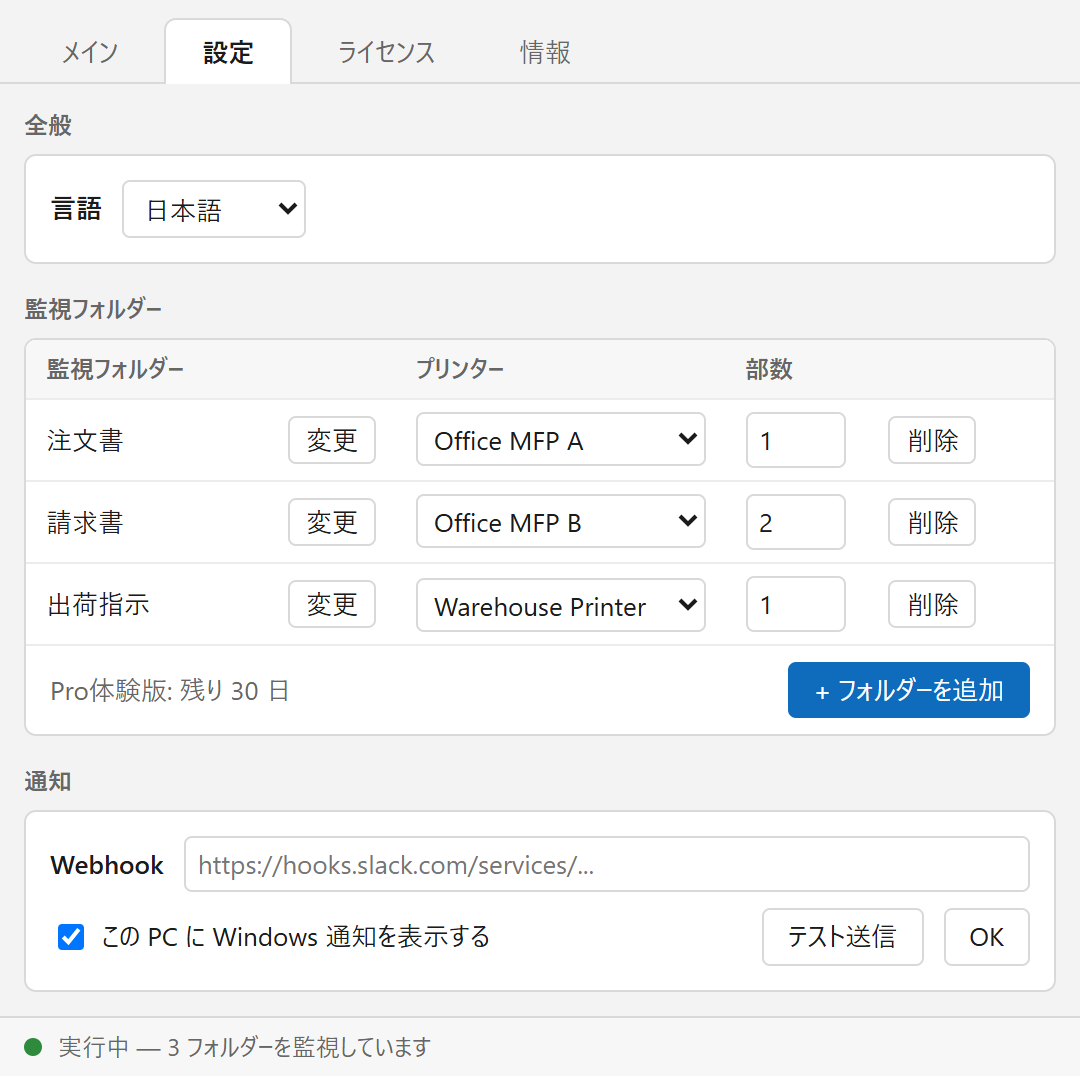Screen dimensions: 1080x1076
Task: Click the プリンター column header
Action: point(459,369)
